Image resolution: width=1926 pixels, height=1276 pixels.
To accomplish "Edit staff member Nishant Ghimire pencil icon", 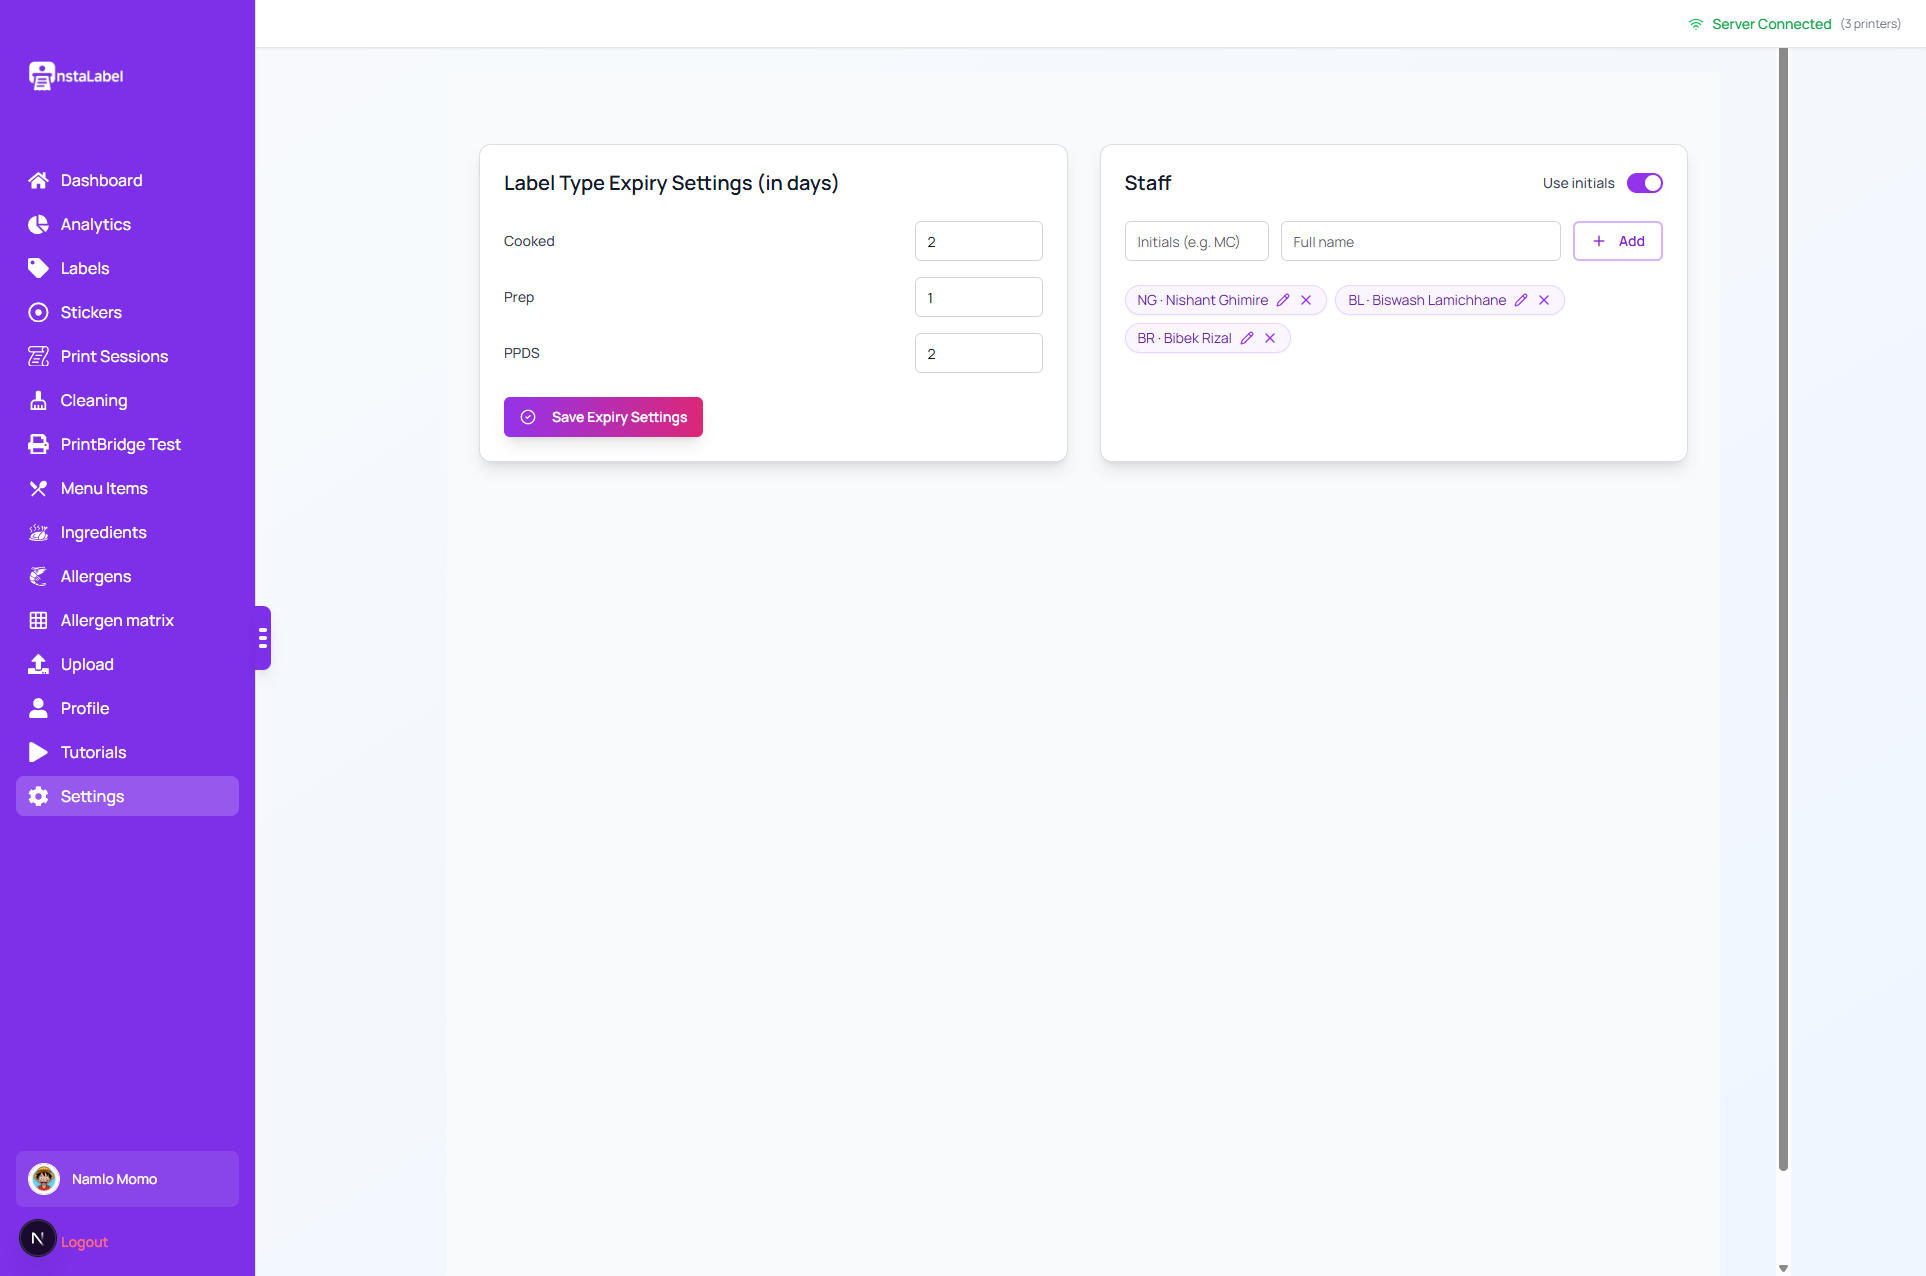I will [x=1283, y=300].
